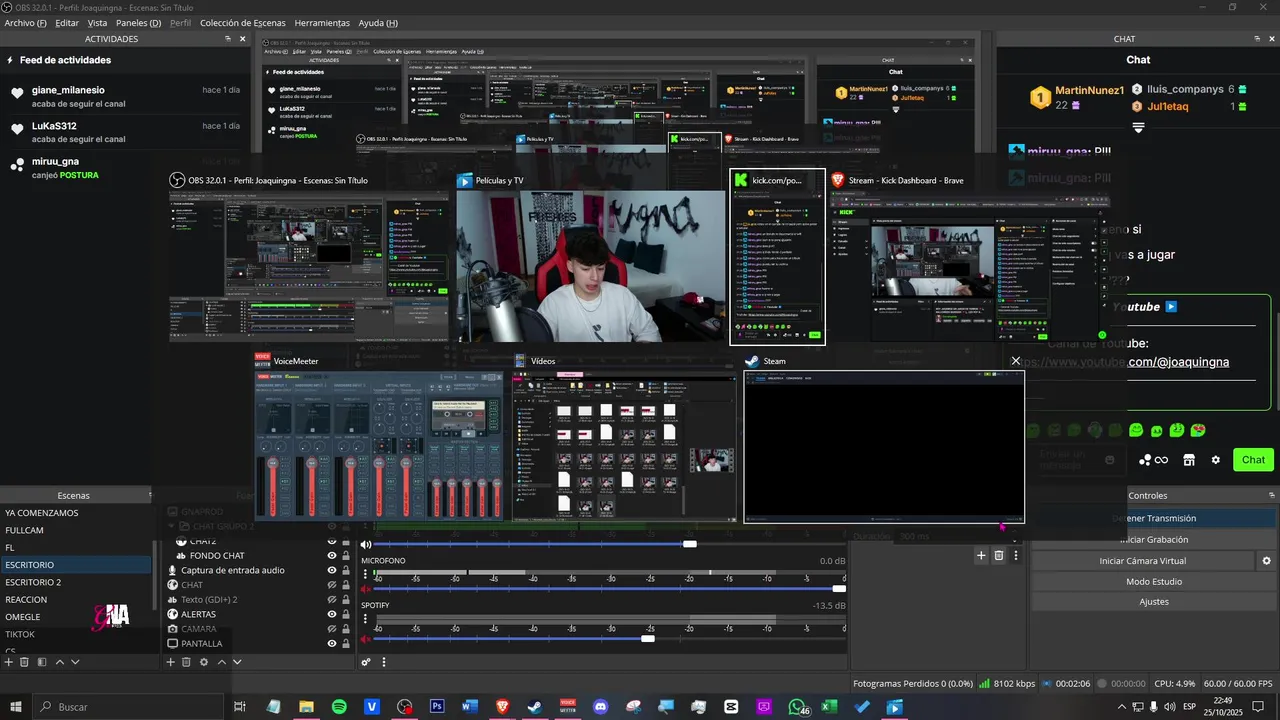Open Photoshop from the taskbar

point(437,707)
